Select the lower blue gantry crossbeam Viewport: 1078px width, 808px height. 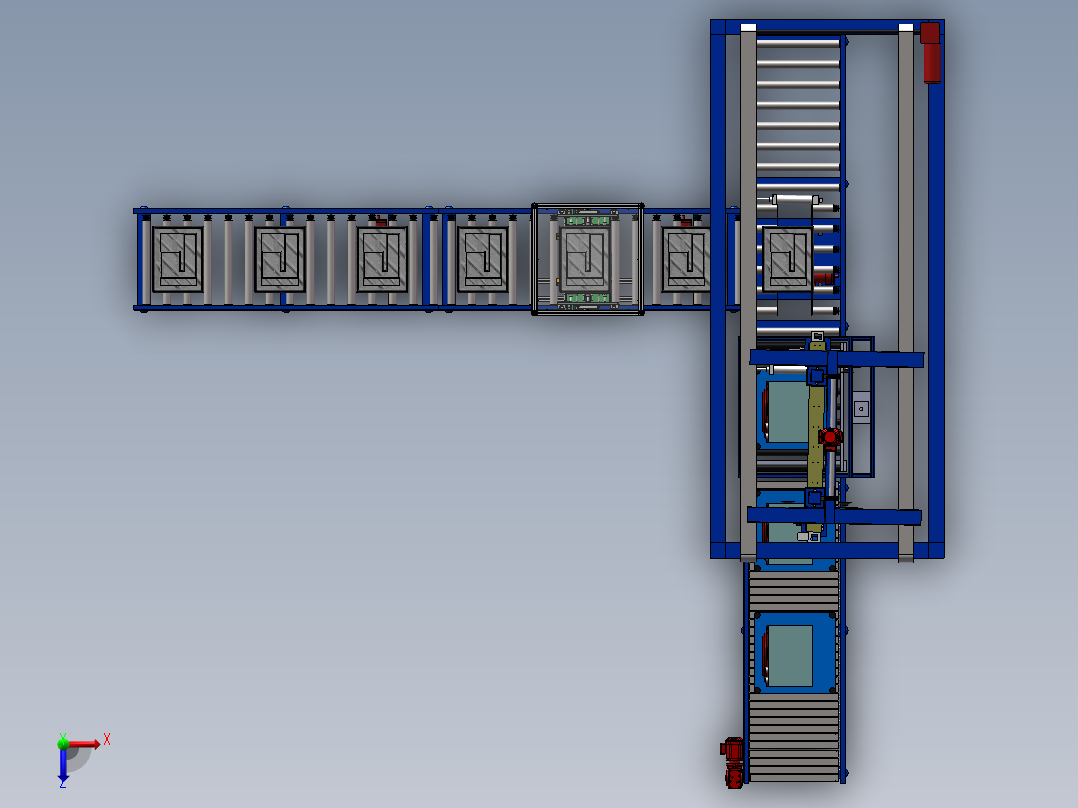click(x=834, y=516)
